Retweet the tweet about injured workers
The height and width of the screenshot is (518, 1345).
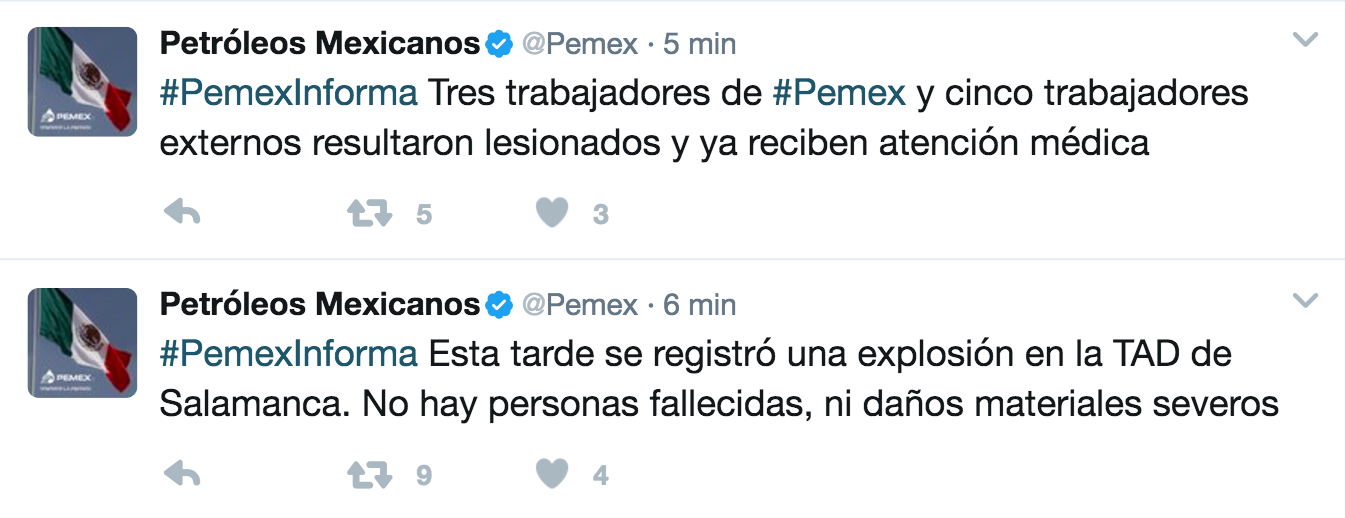(x=369, y=213)
